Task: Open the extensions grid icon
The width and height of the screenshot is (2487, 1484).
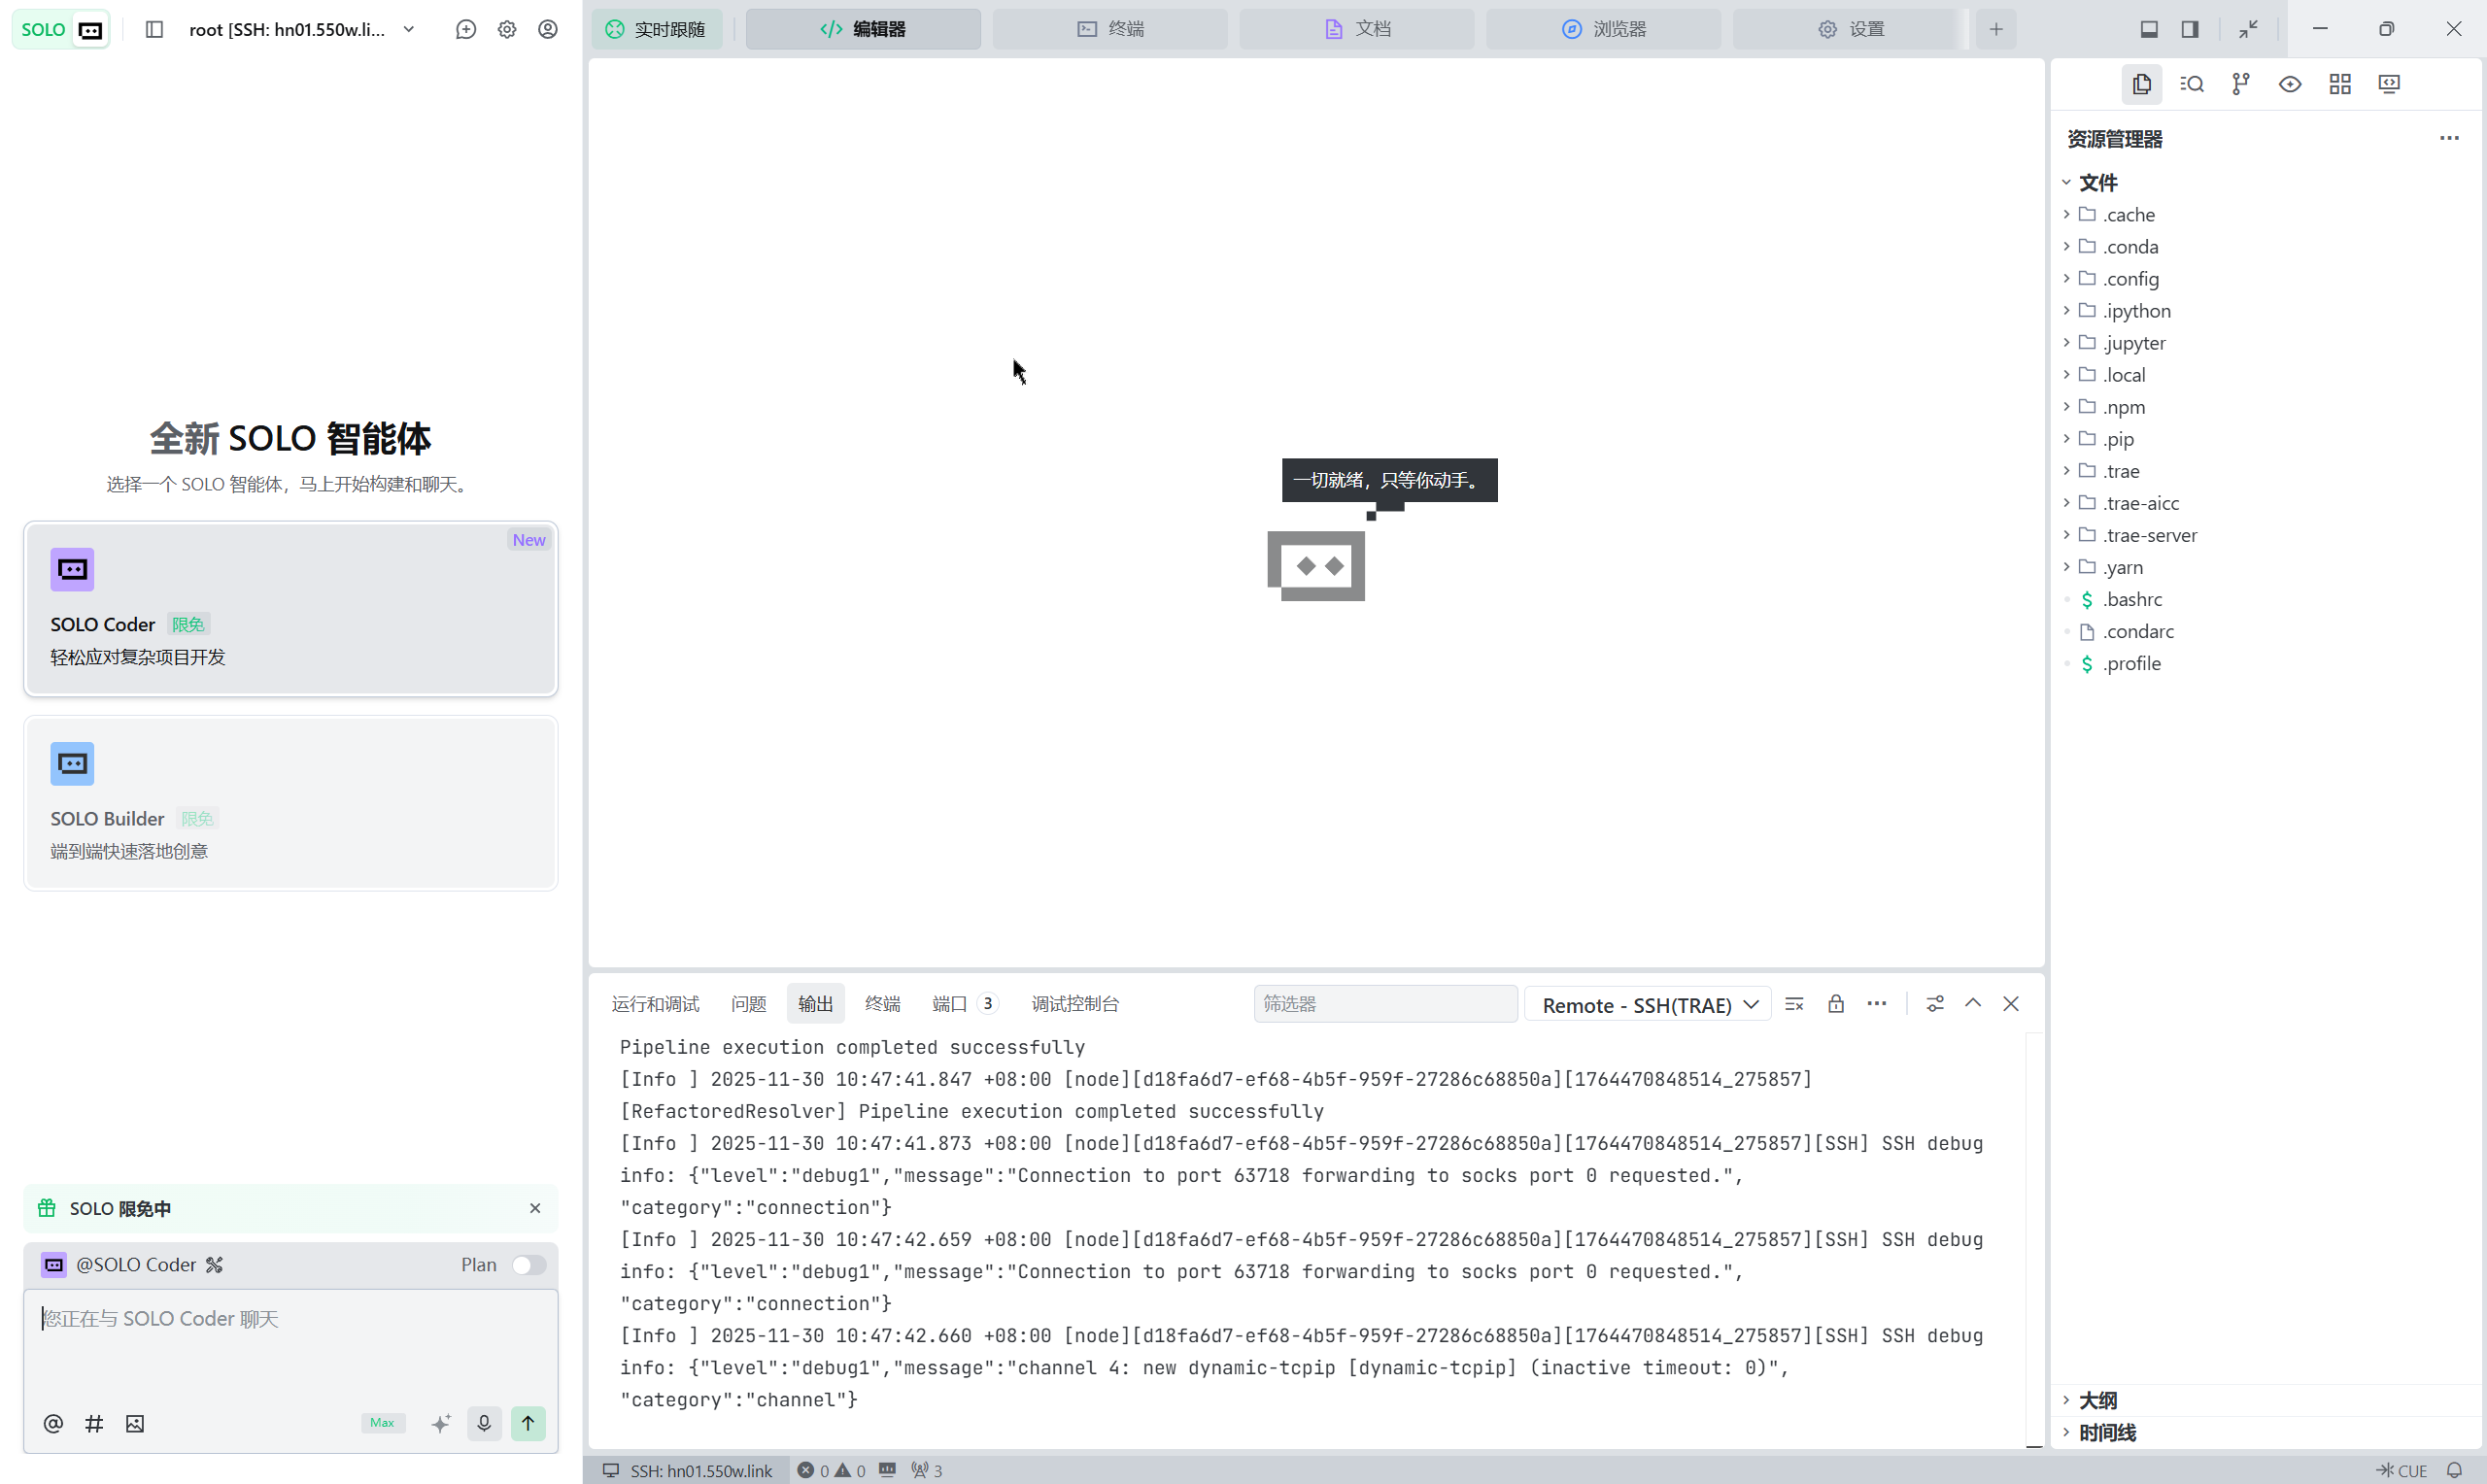Action: 2339,84
